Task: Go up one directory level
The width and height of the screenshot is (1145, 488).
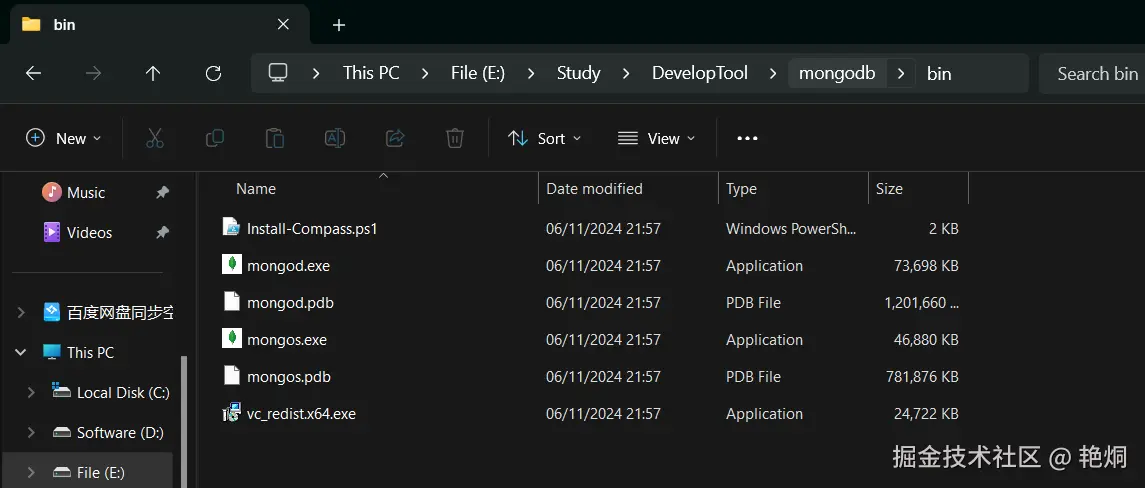Action: click(153, 73)
